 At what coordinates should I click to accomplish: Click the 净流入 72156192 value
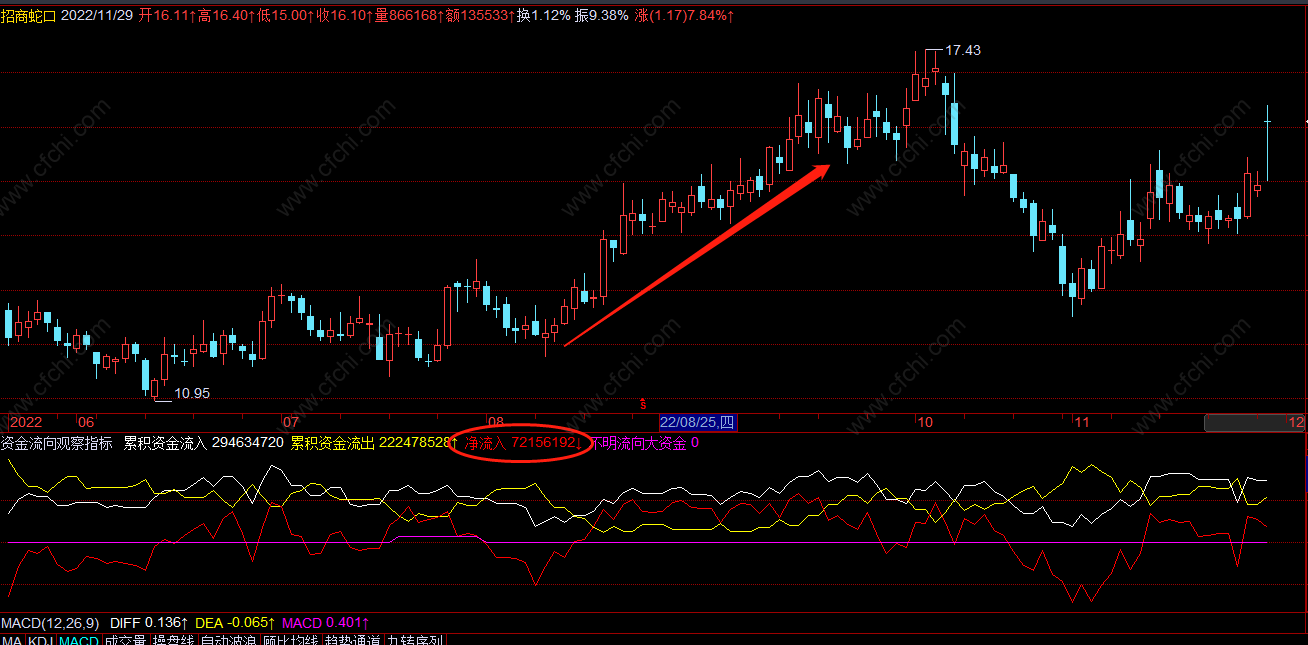coord(522,443)
